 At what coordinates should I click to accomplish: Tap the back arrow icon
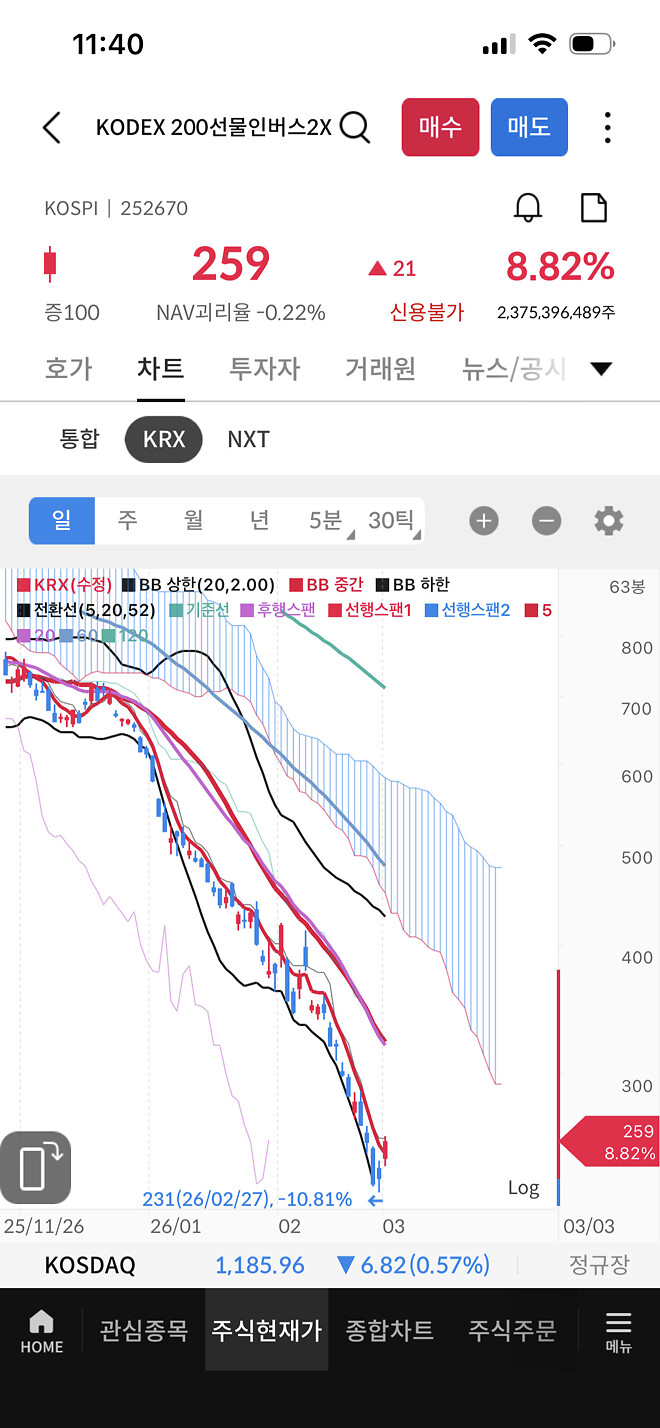[52, 128]
